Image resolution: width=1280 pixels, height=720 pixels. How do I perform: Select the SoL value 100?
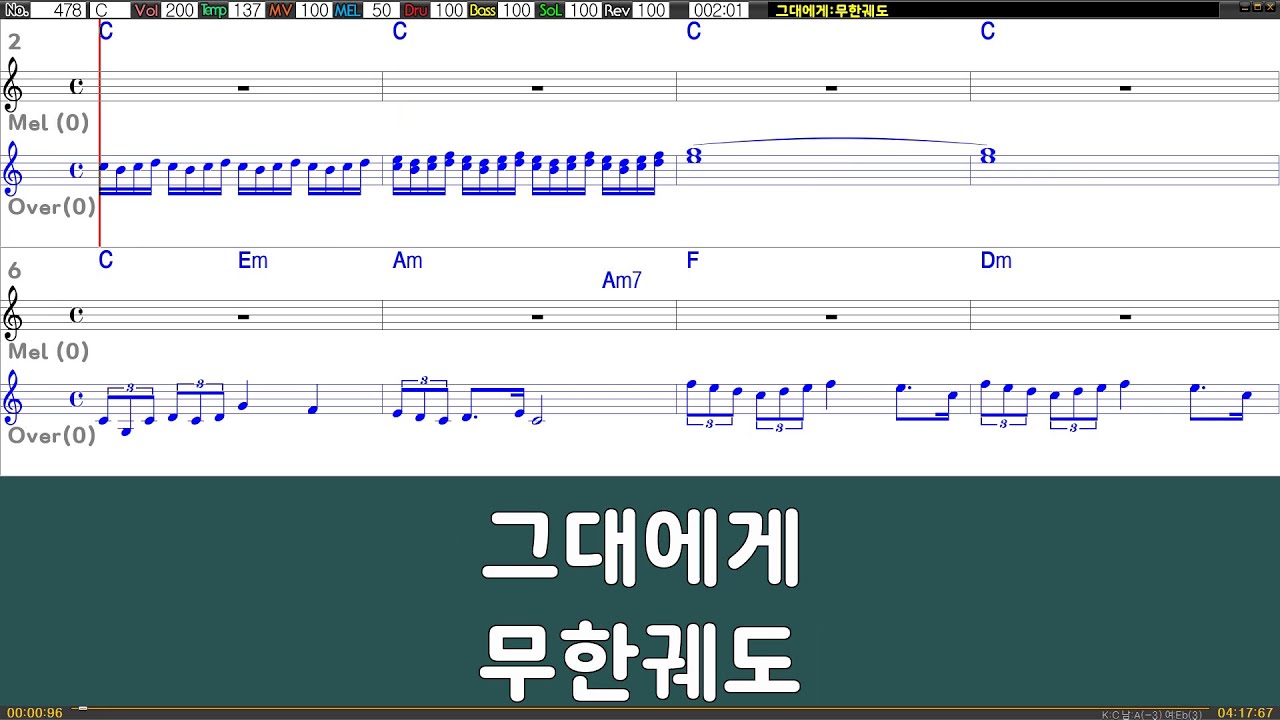coord(583,10)
